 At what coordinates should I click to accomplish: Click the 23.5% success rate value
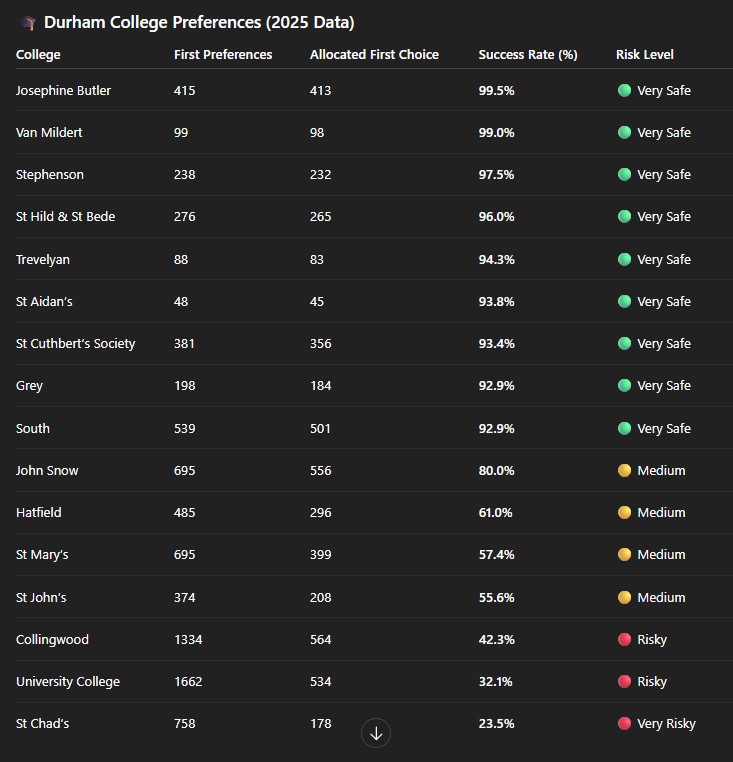click(x=496, y=724)
